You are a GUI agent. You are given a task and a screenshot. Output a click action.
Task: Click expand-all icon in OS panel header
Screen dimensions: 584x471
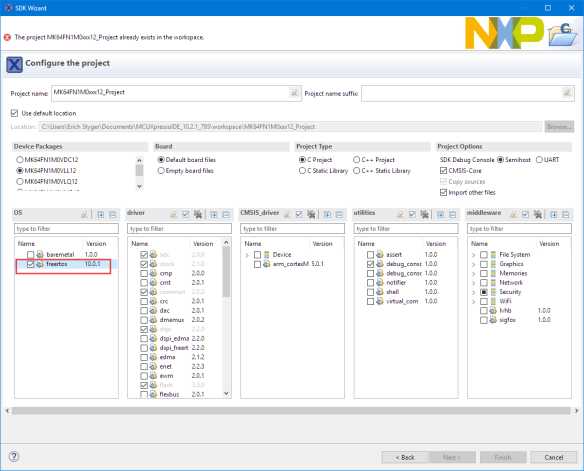(101, 214)
